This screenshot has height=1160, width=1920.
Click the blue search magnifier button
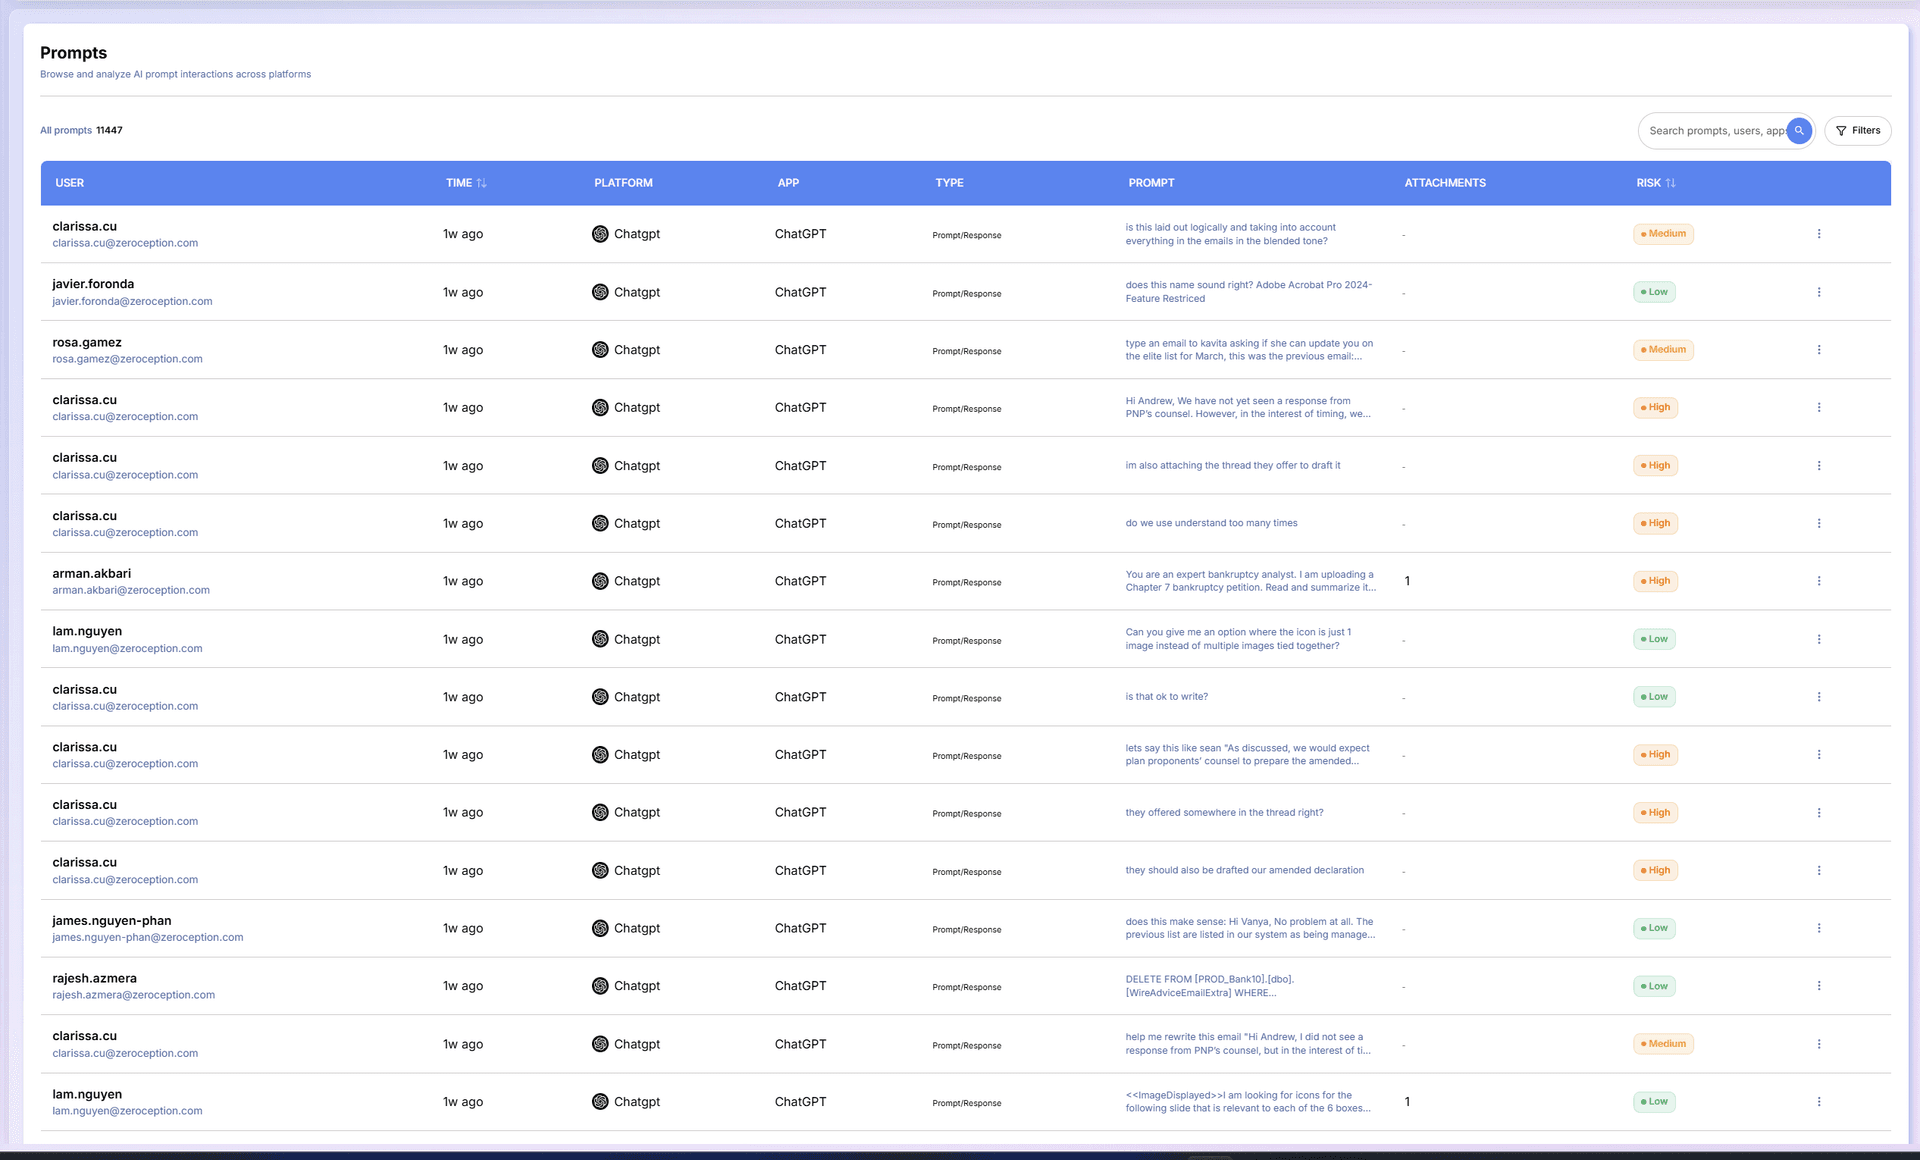coord(1799,131)
